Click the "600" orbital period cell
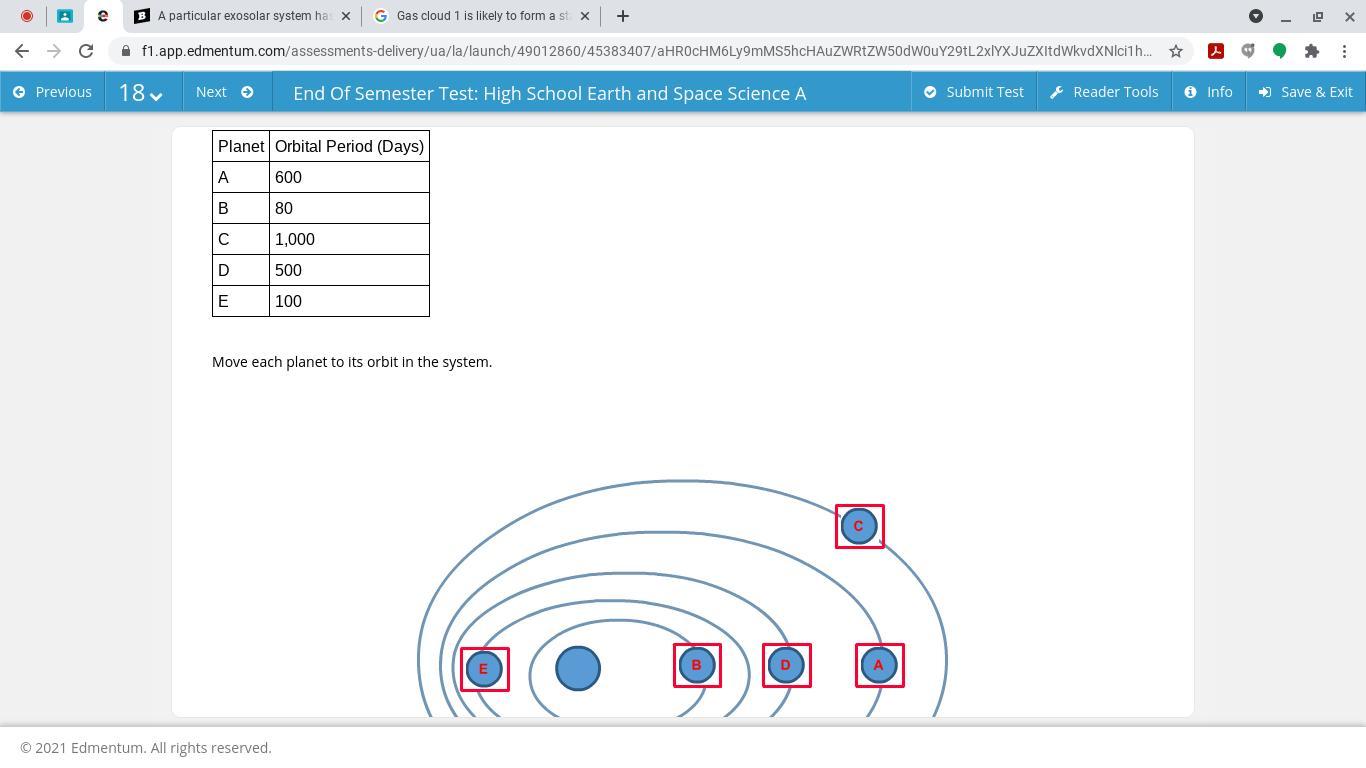 tap(349, 177)
